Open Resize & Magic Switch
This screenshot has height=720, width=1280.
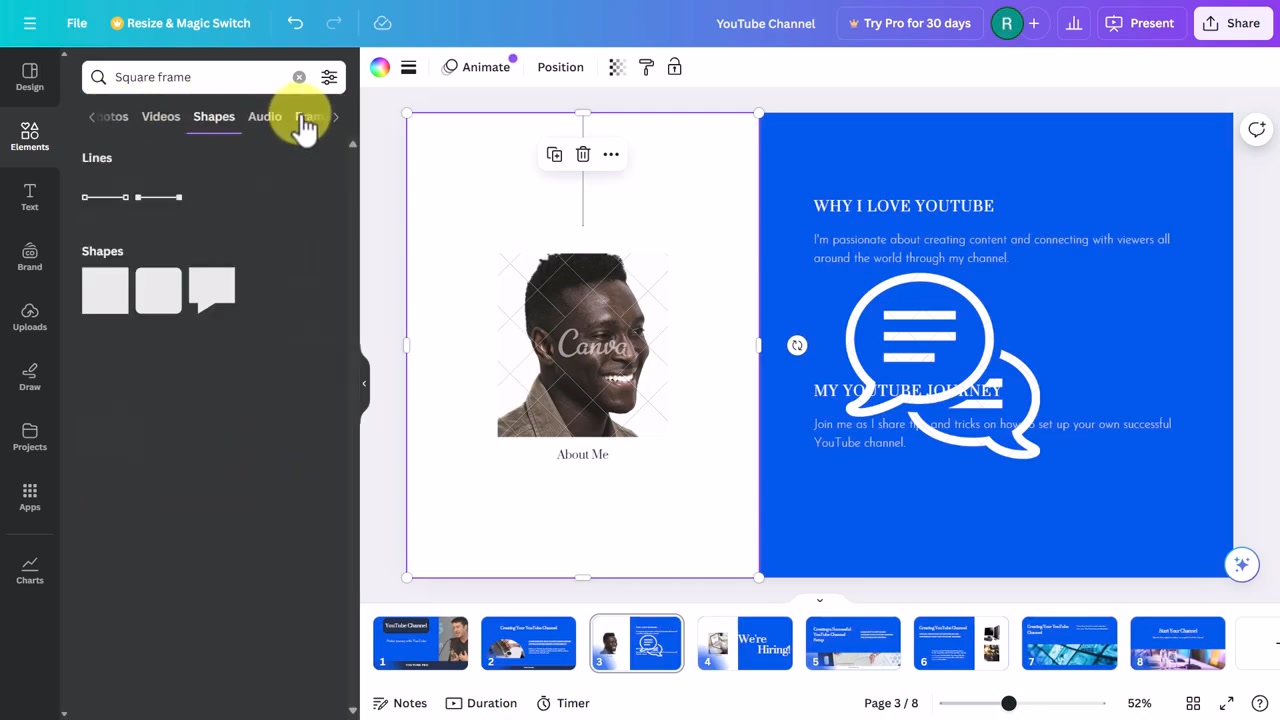click(181, 23)
